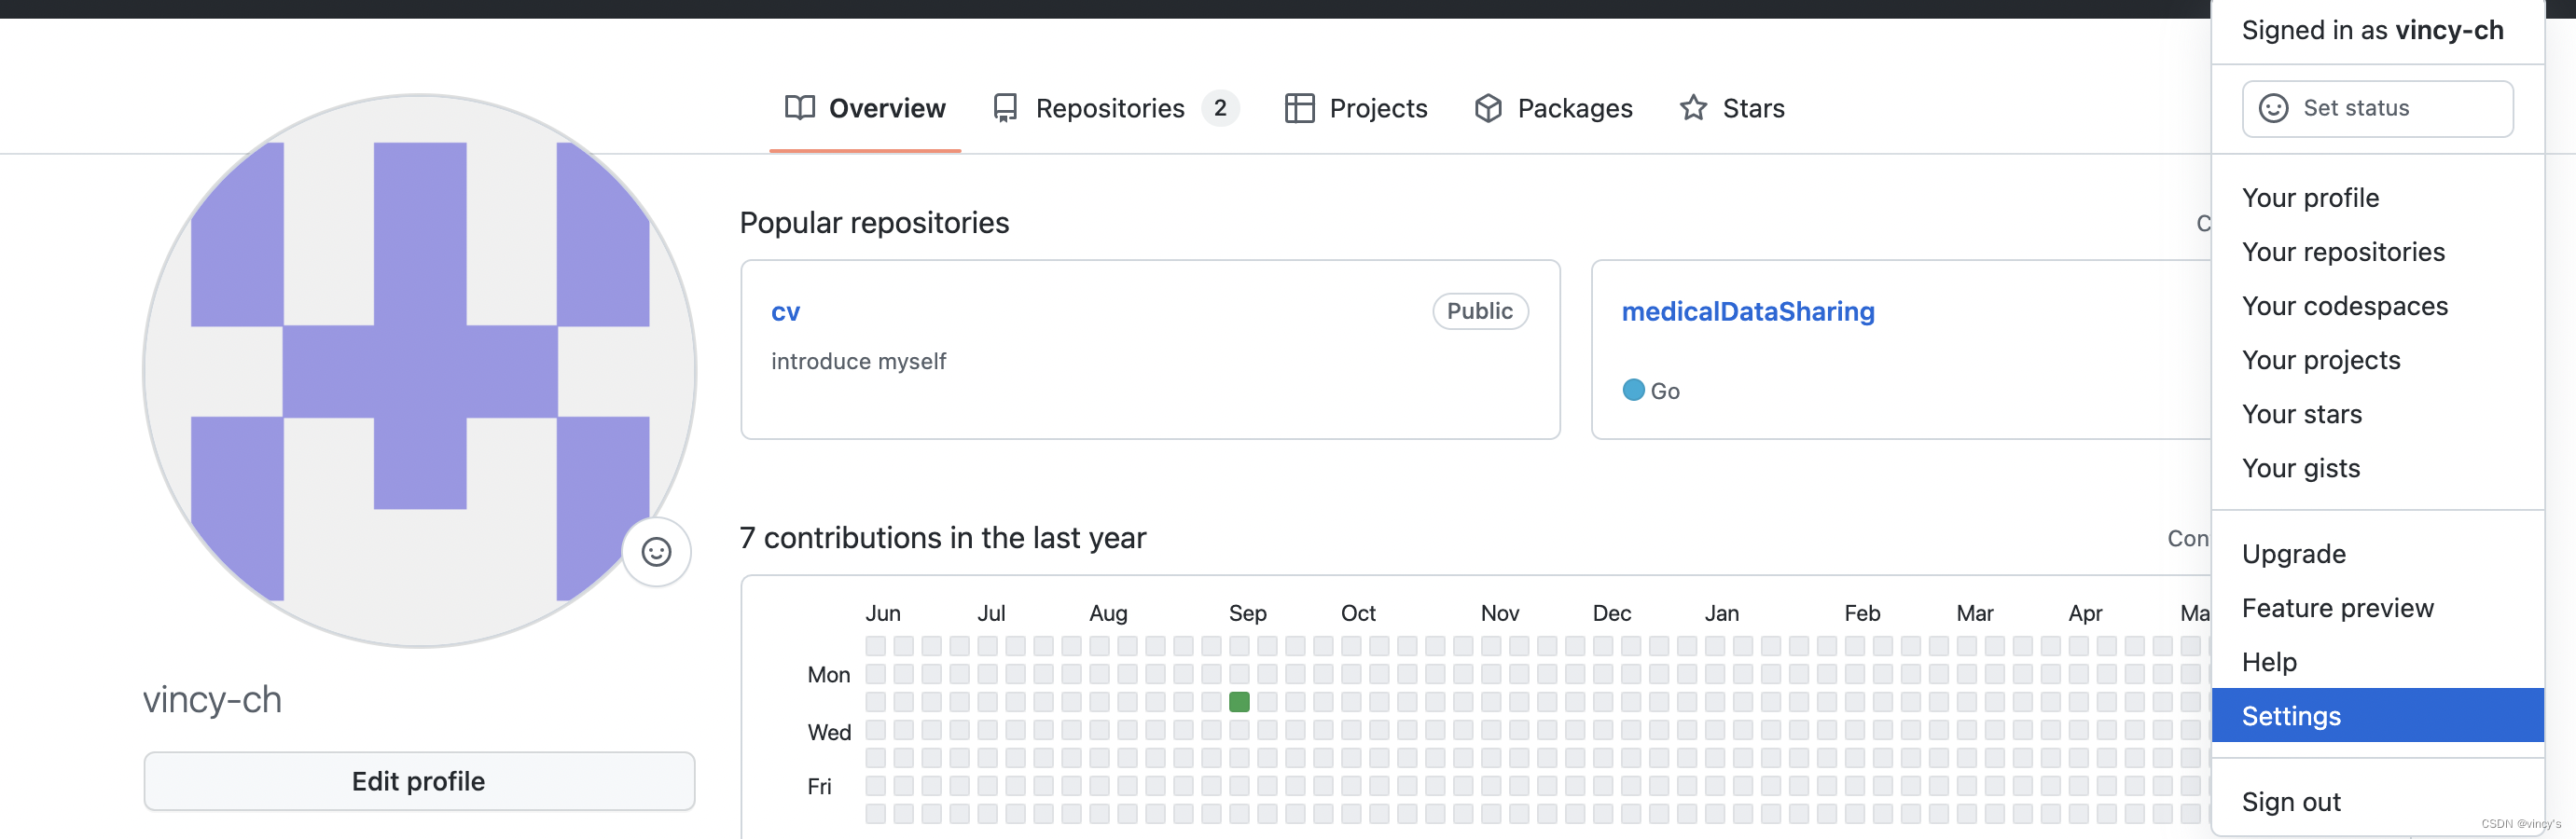Open Settings from the user menu
This screenshot has height=839, width=2576.
pos(2377,716)
